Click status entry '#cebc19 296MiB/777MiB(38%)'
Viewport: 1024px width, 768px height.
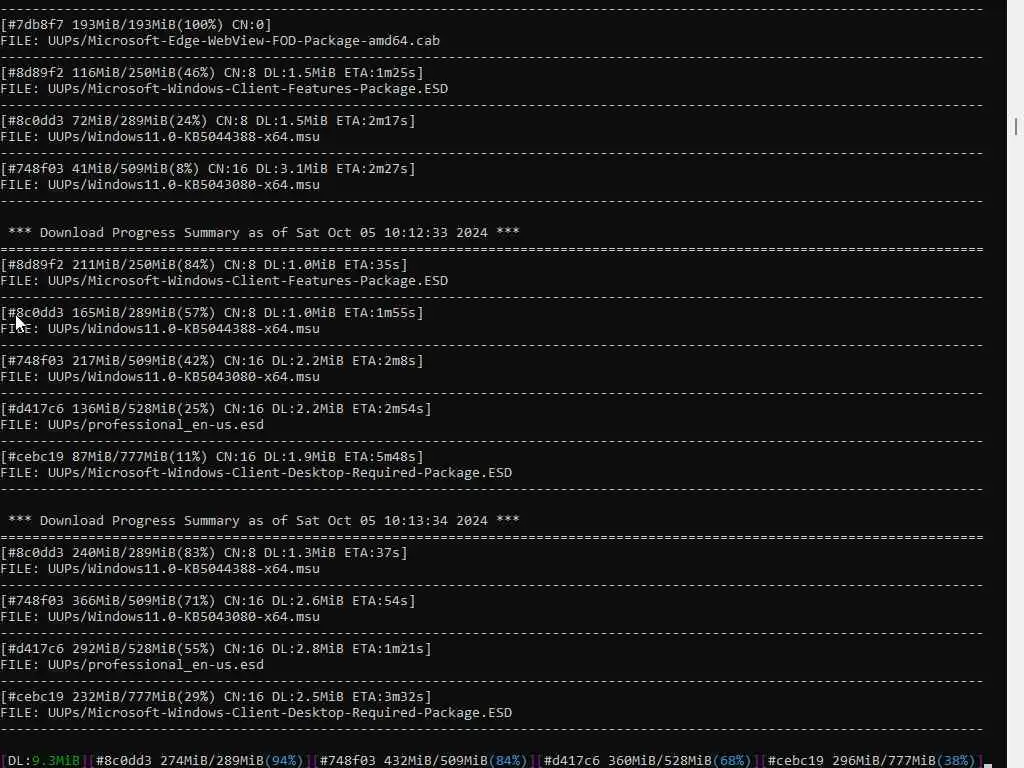tap(871, 761)
